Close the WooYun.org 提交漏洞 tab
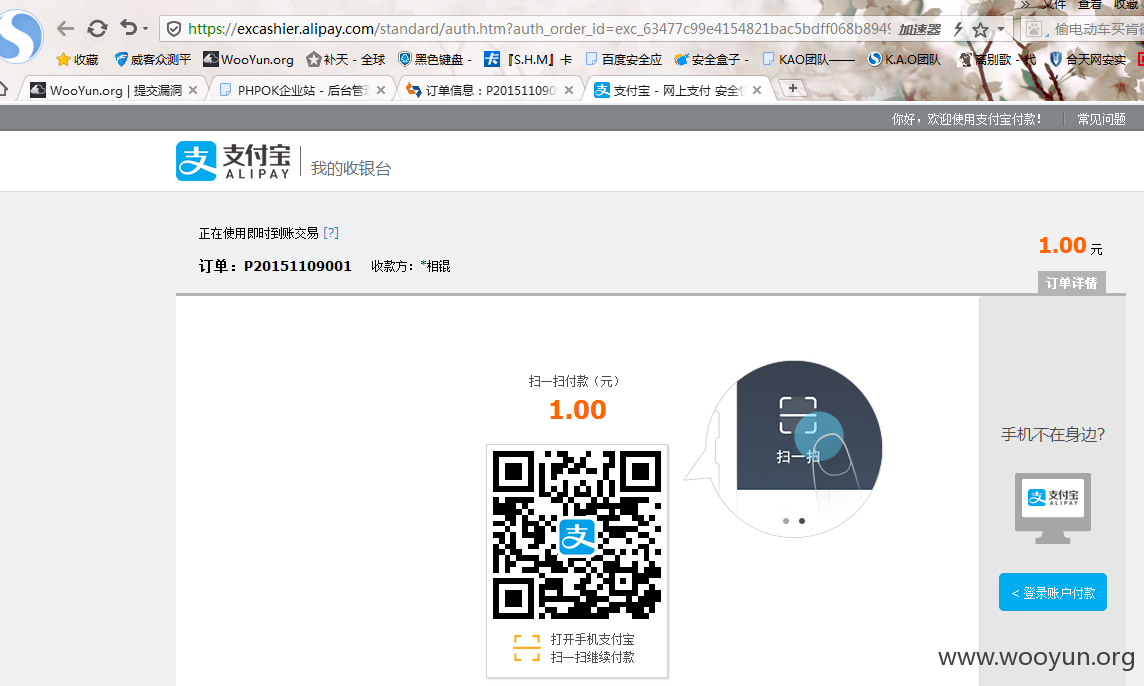Viewport: 1144px width, 686px height. 193,90
